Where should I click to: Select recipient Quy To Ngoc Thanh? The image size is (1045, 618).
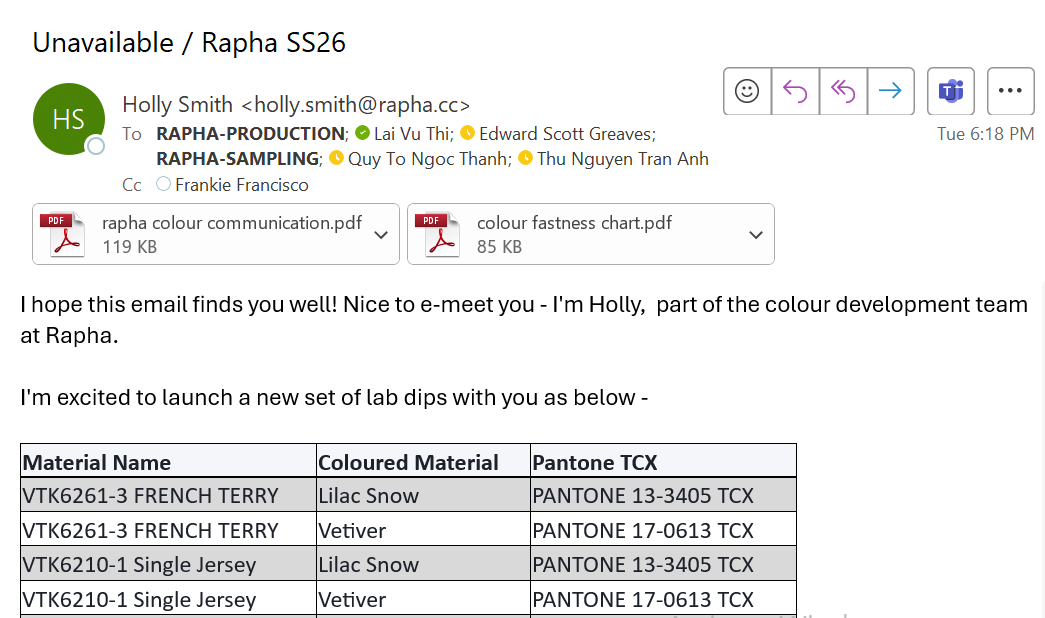429,159
